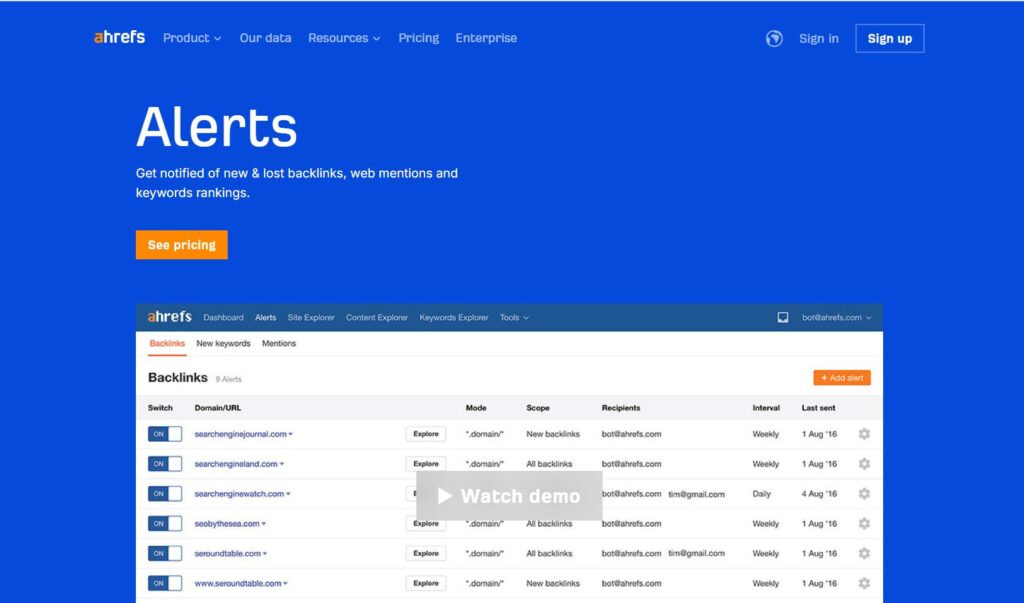Open the Tools dropdown in the app bar
This screenshot has height=603, width=1024.
pyautogui.click(x=514, y=317)
